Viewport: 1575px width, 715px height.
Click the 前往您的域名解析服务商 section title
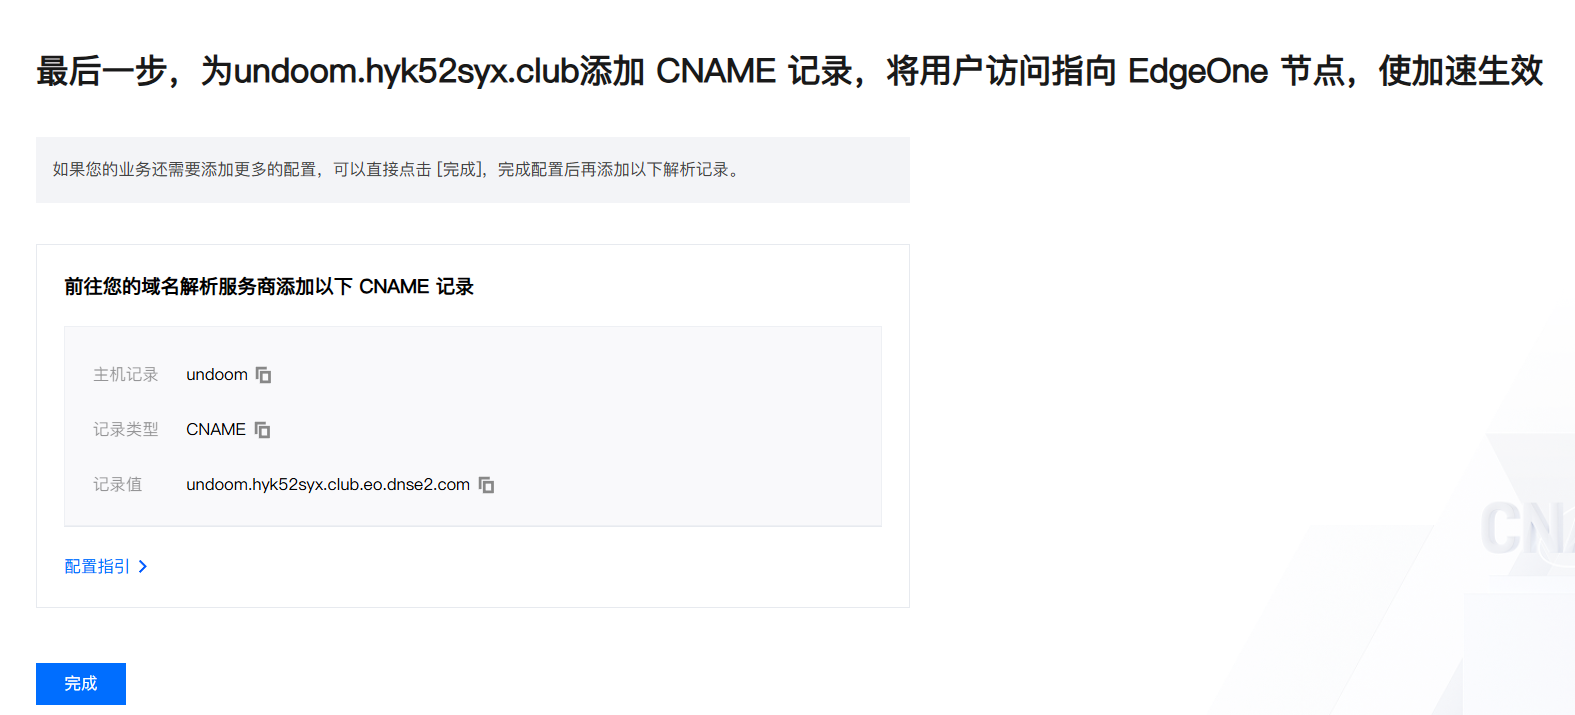269,287
